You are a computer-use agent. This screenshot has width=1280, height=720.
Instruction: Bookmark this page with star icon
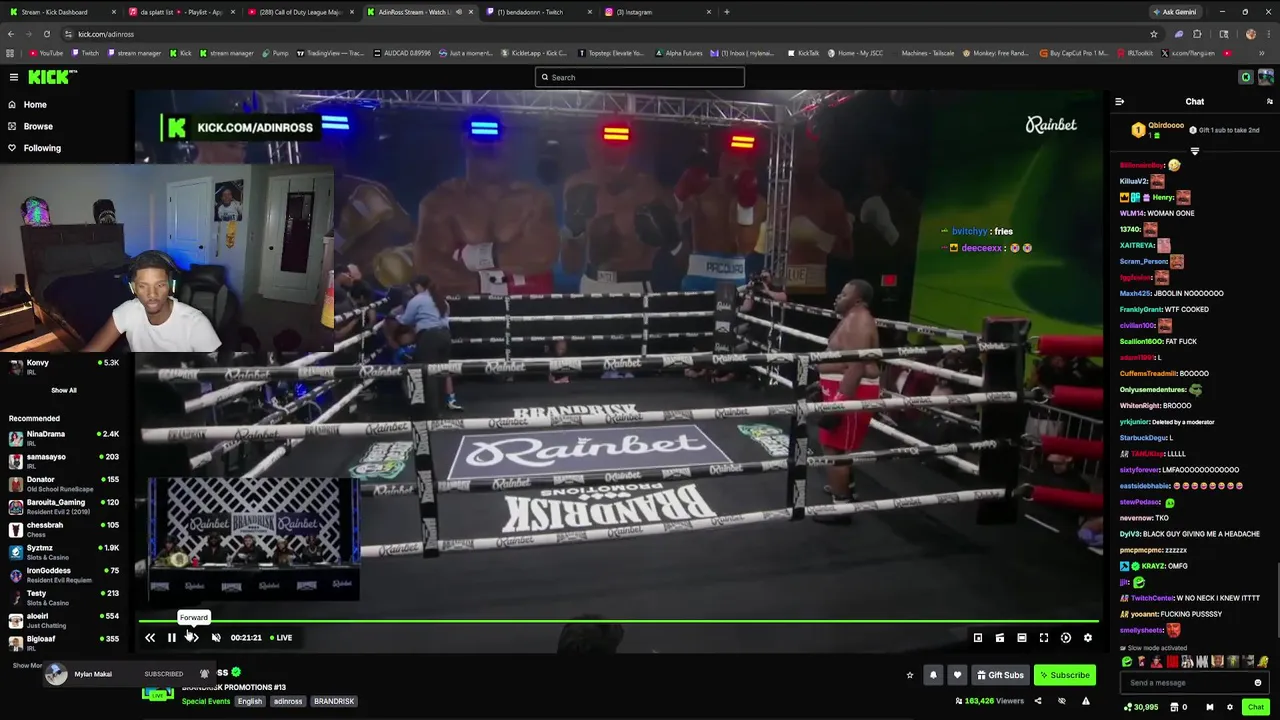click(1153, 34)
